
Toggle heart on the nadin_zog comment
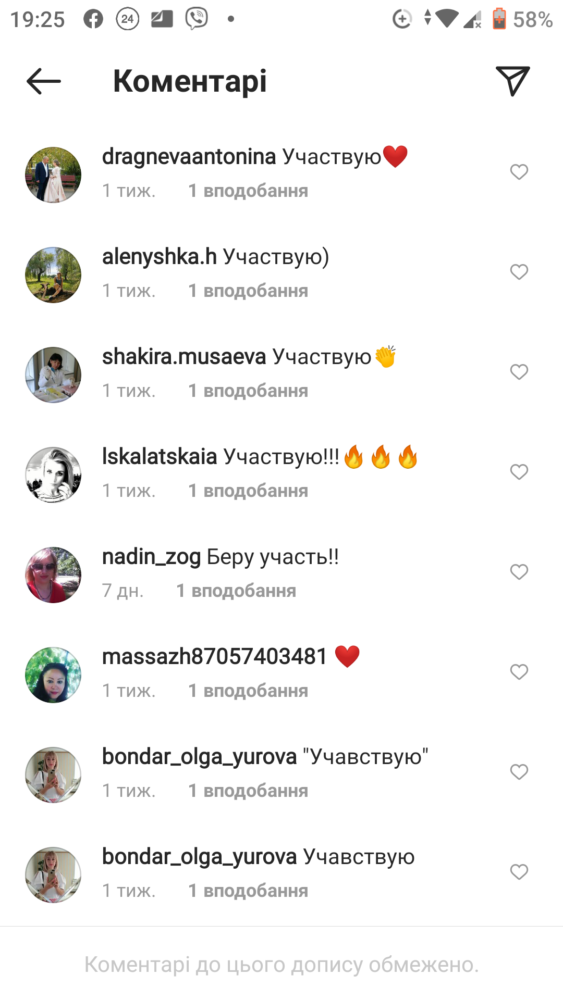[519, 571]
